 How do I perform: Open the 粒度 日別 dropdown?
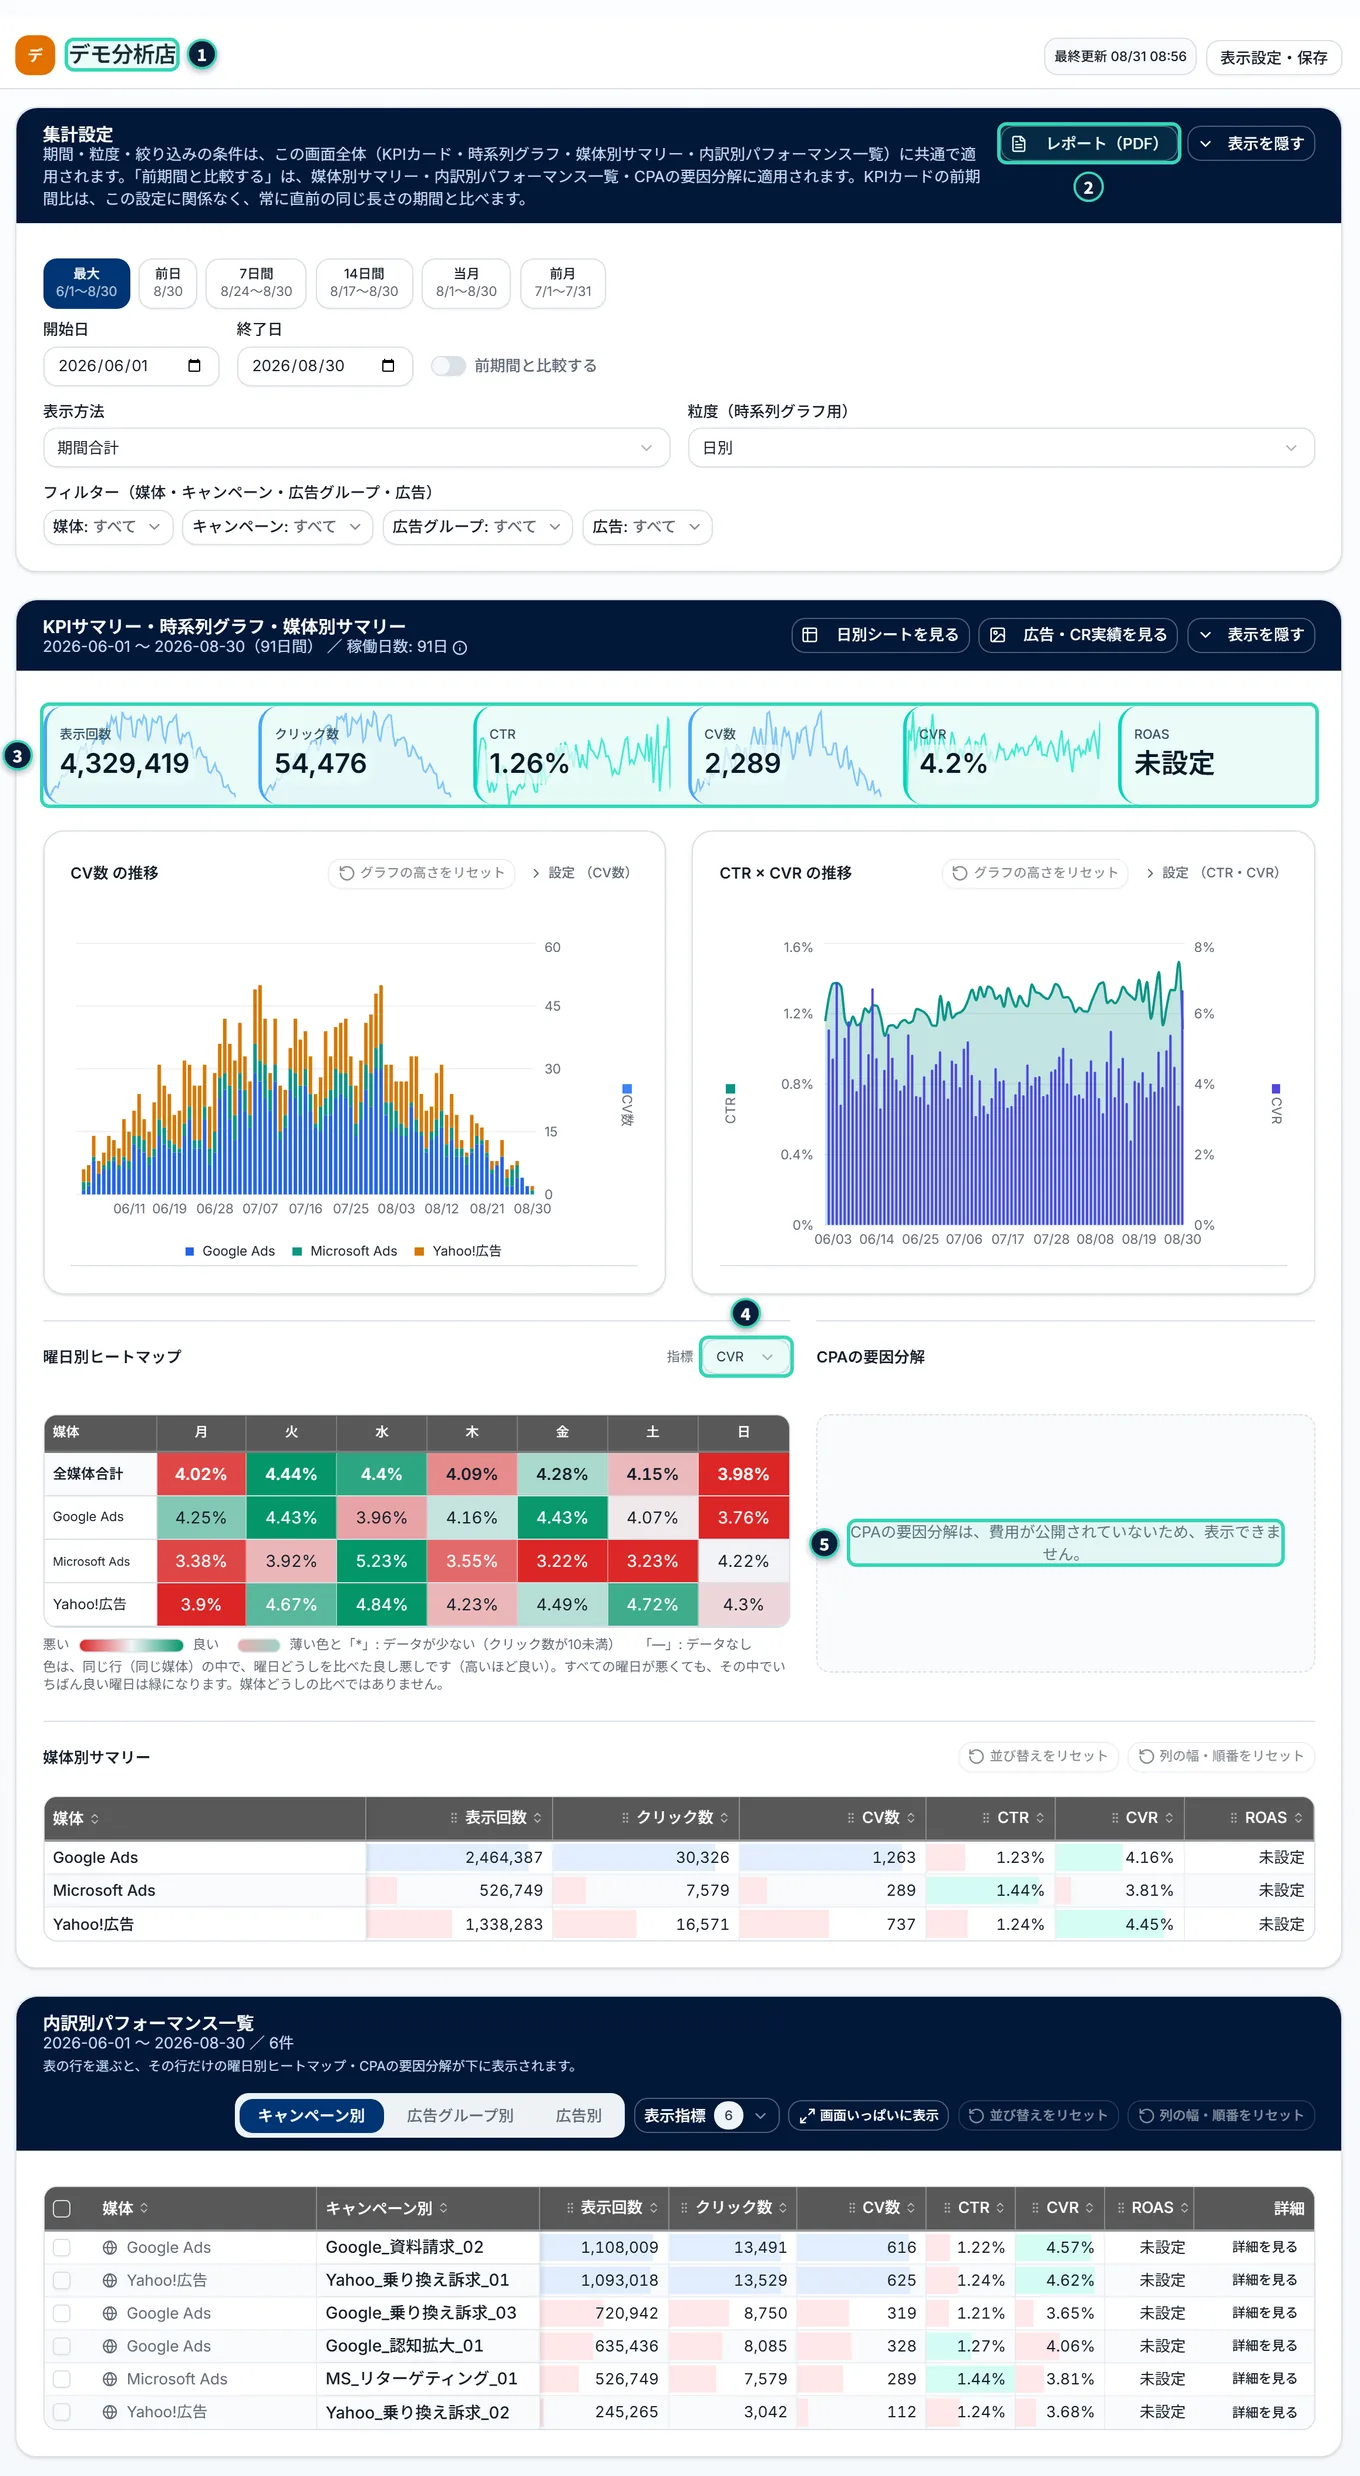click(1001, 448)
